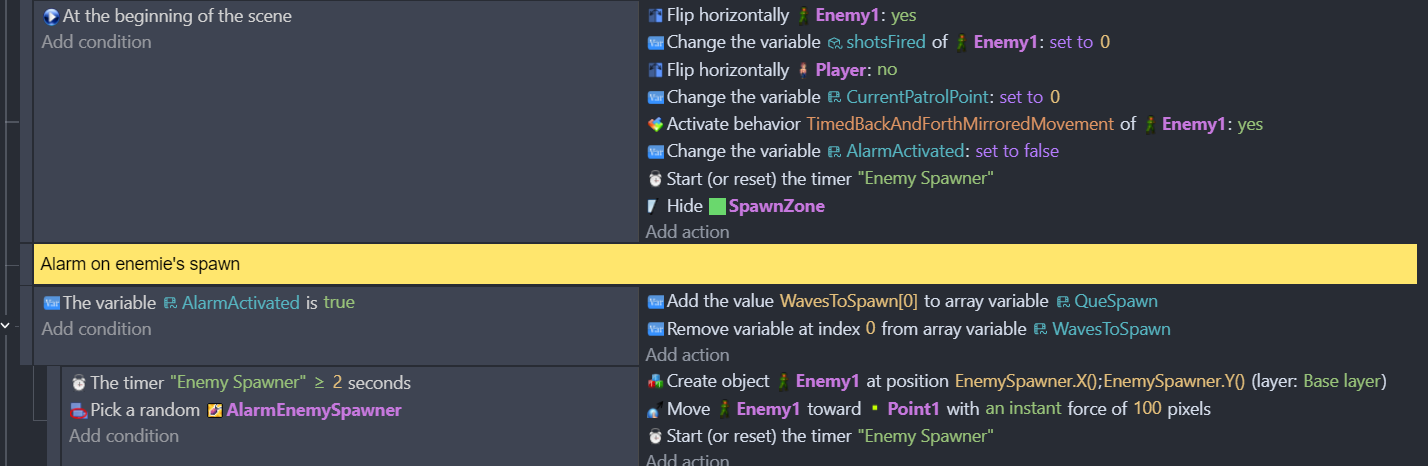The image size is (1428, 466).
Task: Click 'Add condition' under 'At the beginning of the scene'
Action: tap(96, 42)
